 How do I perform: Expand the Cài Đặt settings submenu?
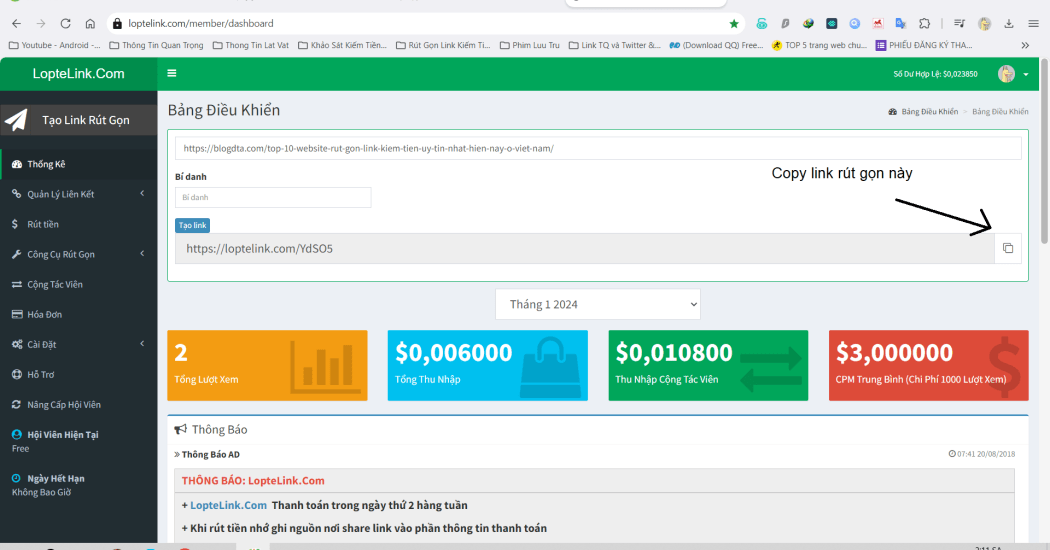pyautogui.click(x=78, y=344)
